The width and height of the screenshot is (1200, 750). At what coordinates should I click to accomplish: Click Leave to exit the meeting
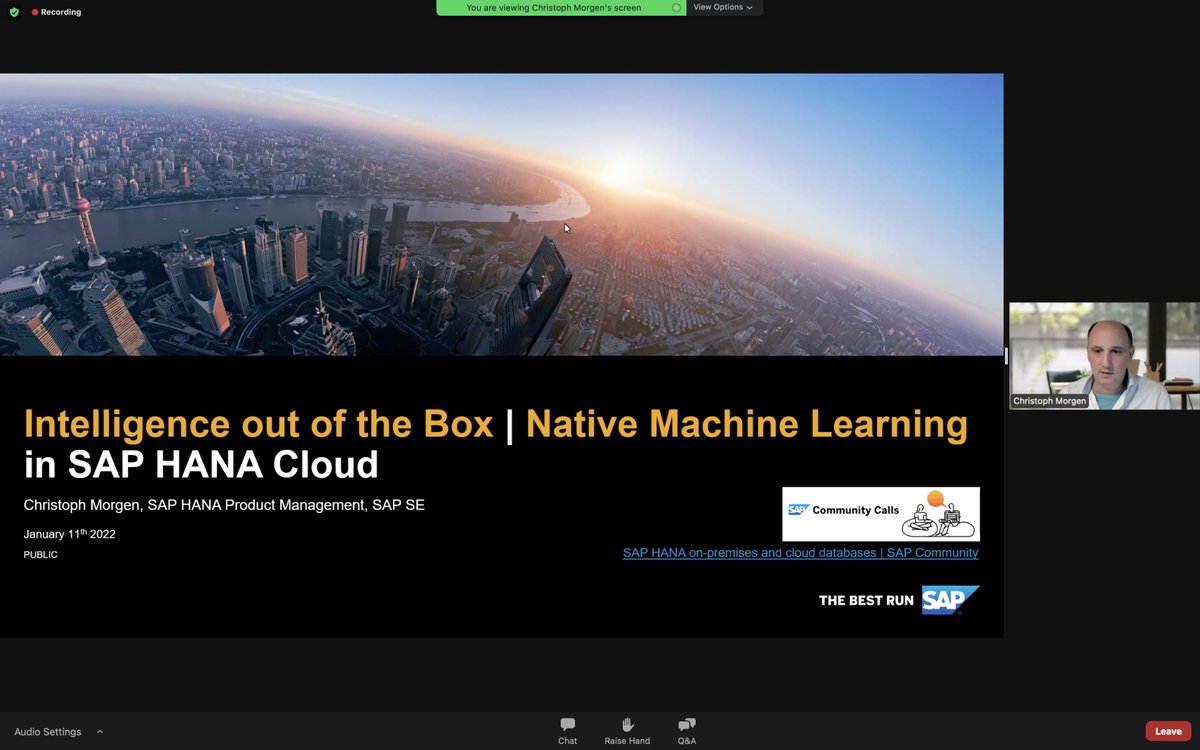coord(1167,731)
